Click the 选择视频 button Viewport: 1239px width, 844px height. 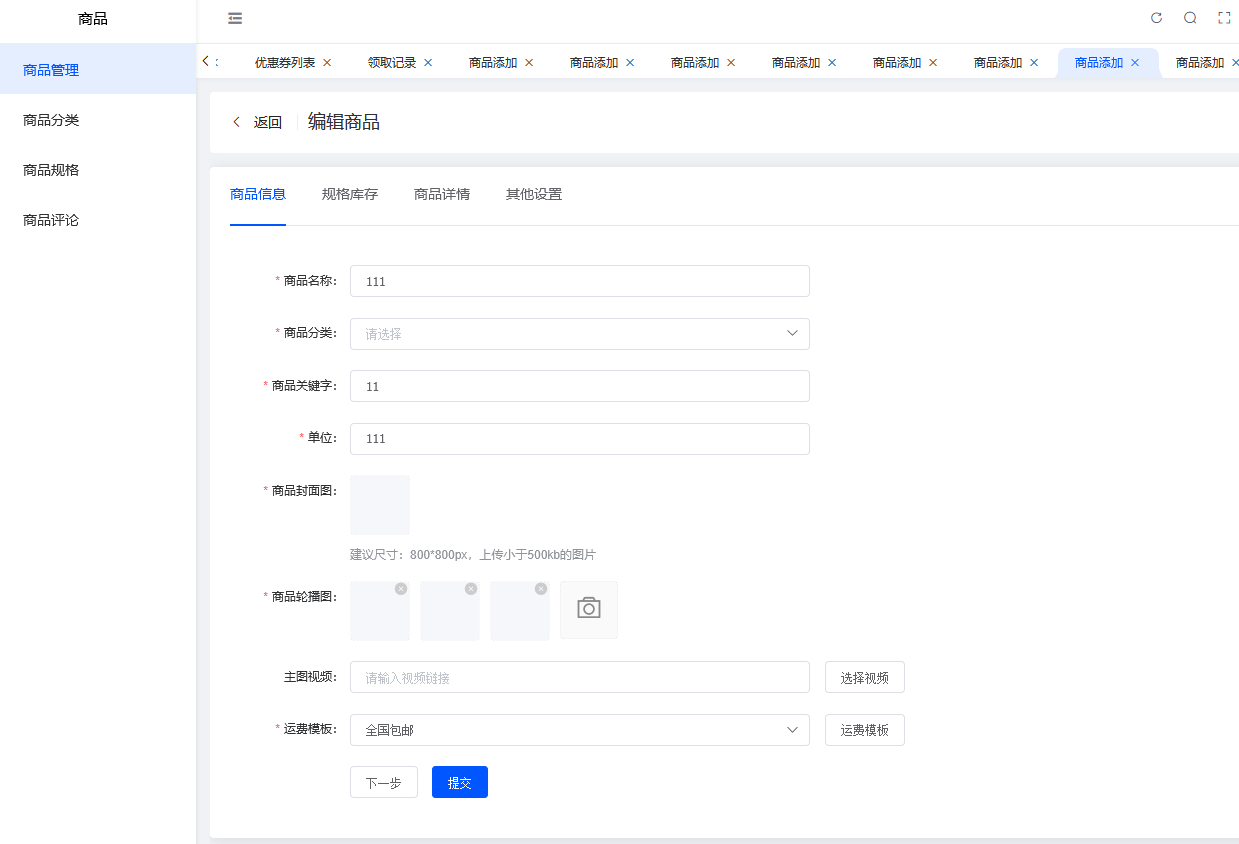(865, 677)
